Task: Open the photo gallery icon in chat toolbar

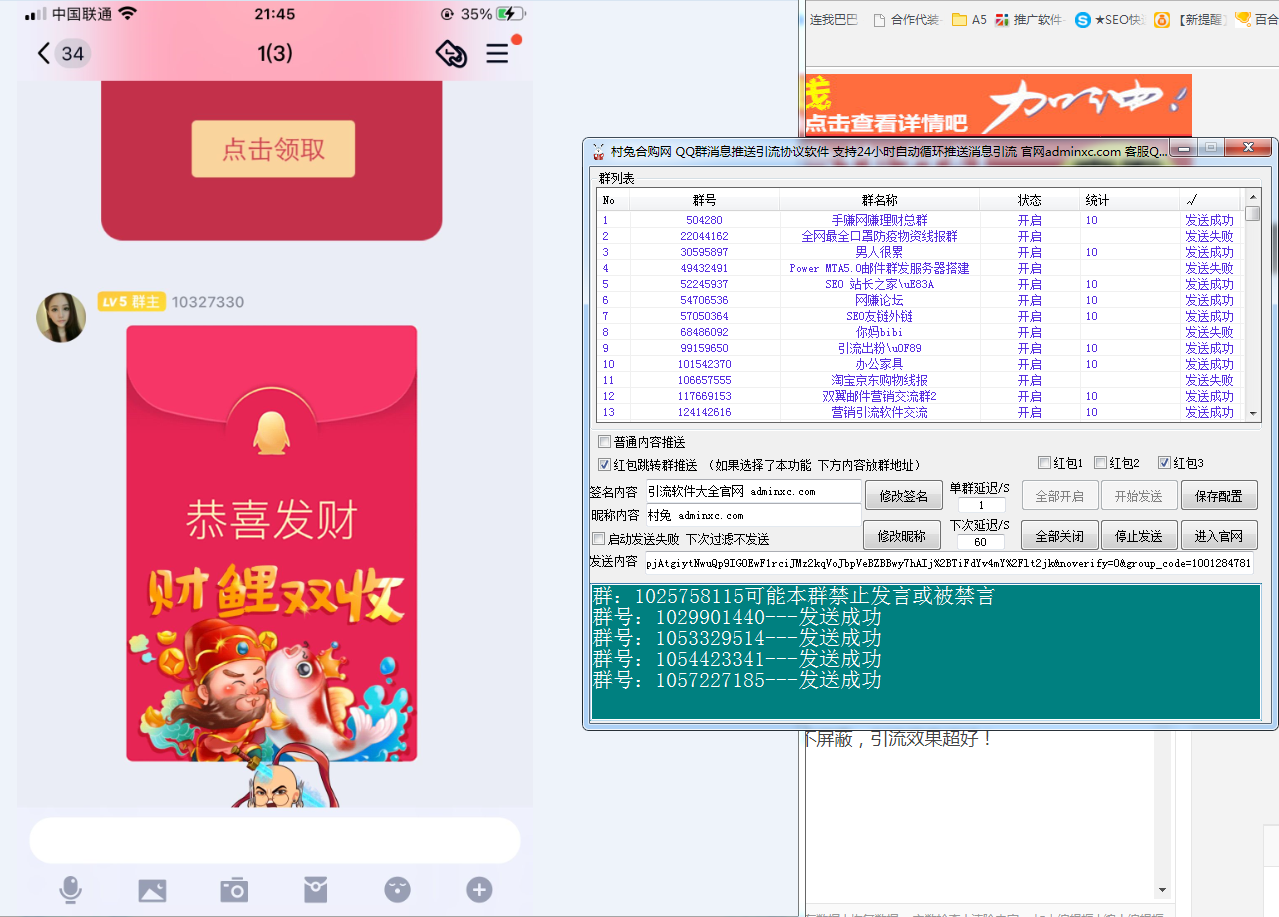Action: (x=152, y=889)
